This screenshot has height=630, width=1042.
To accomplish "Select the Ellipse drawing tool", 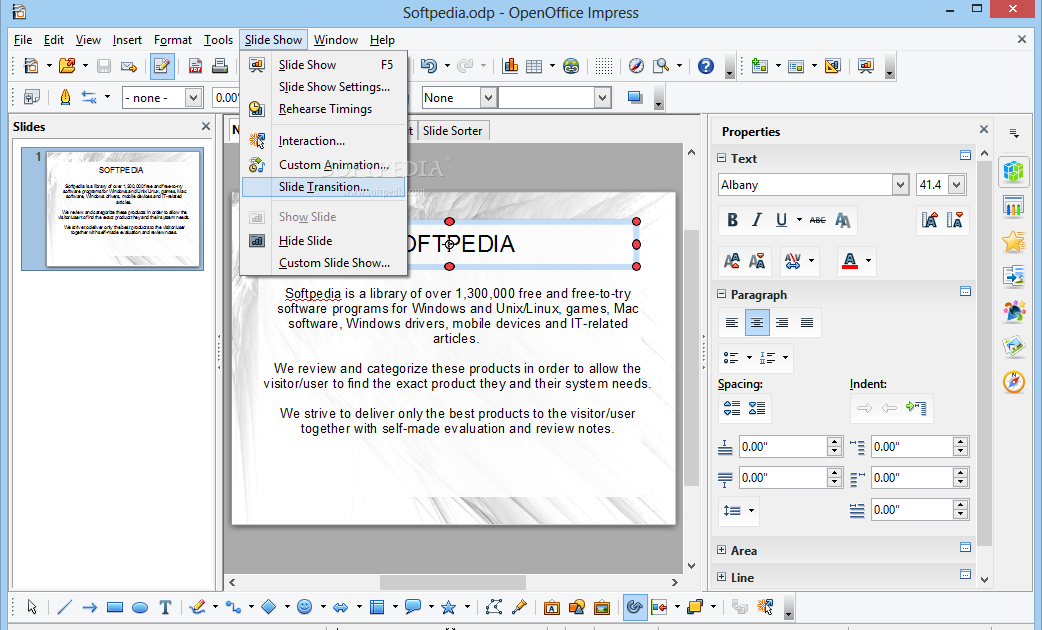I will pyautogui.click(x=140, y=607).
